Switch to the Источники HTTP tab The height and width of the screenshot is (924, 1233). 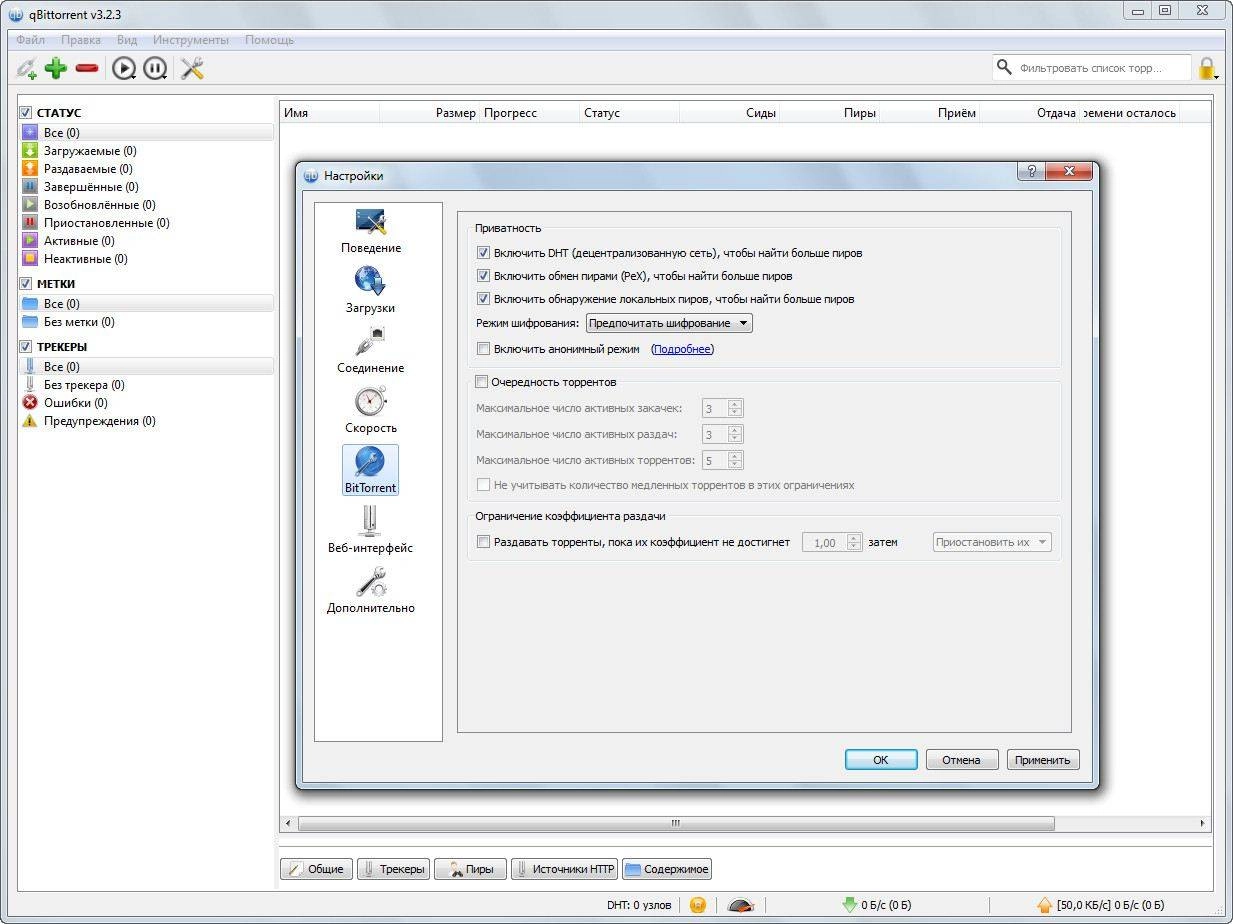[x=565, y=869]
